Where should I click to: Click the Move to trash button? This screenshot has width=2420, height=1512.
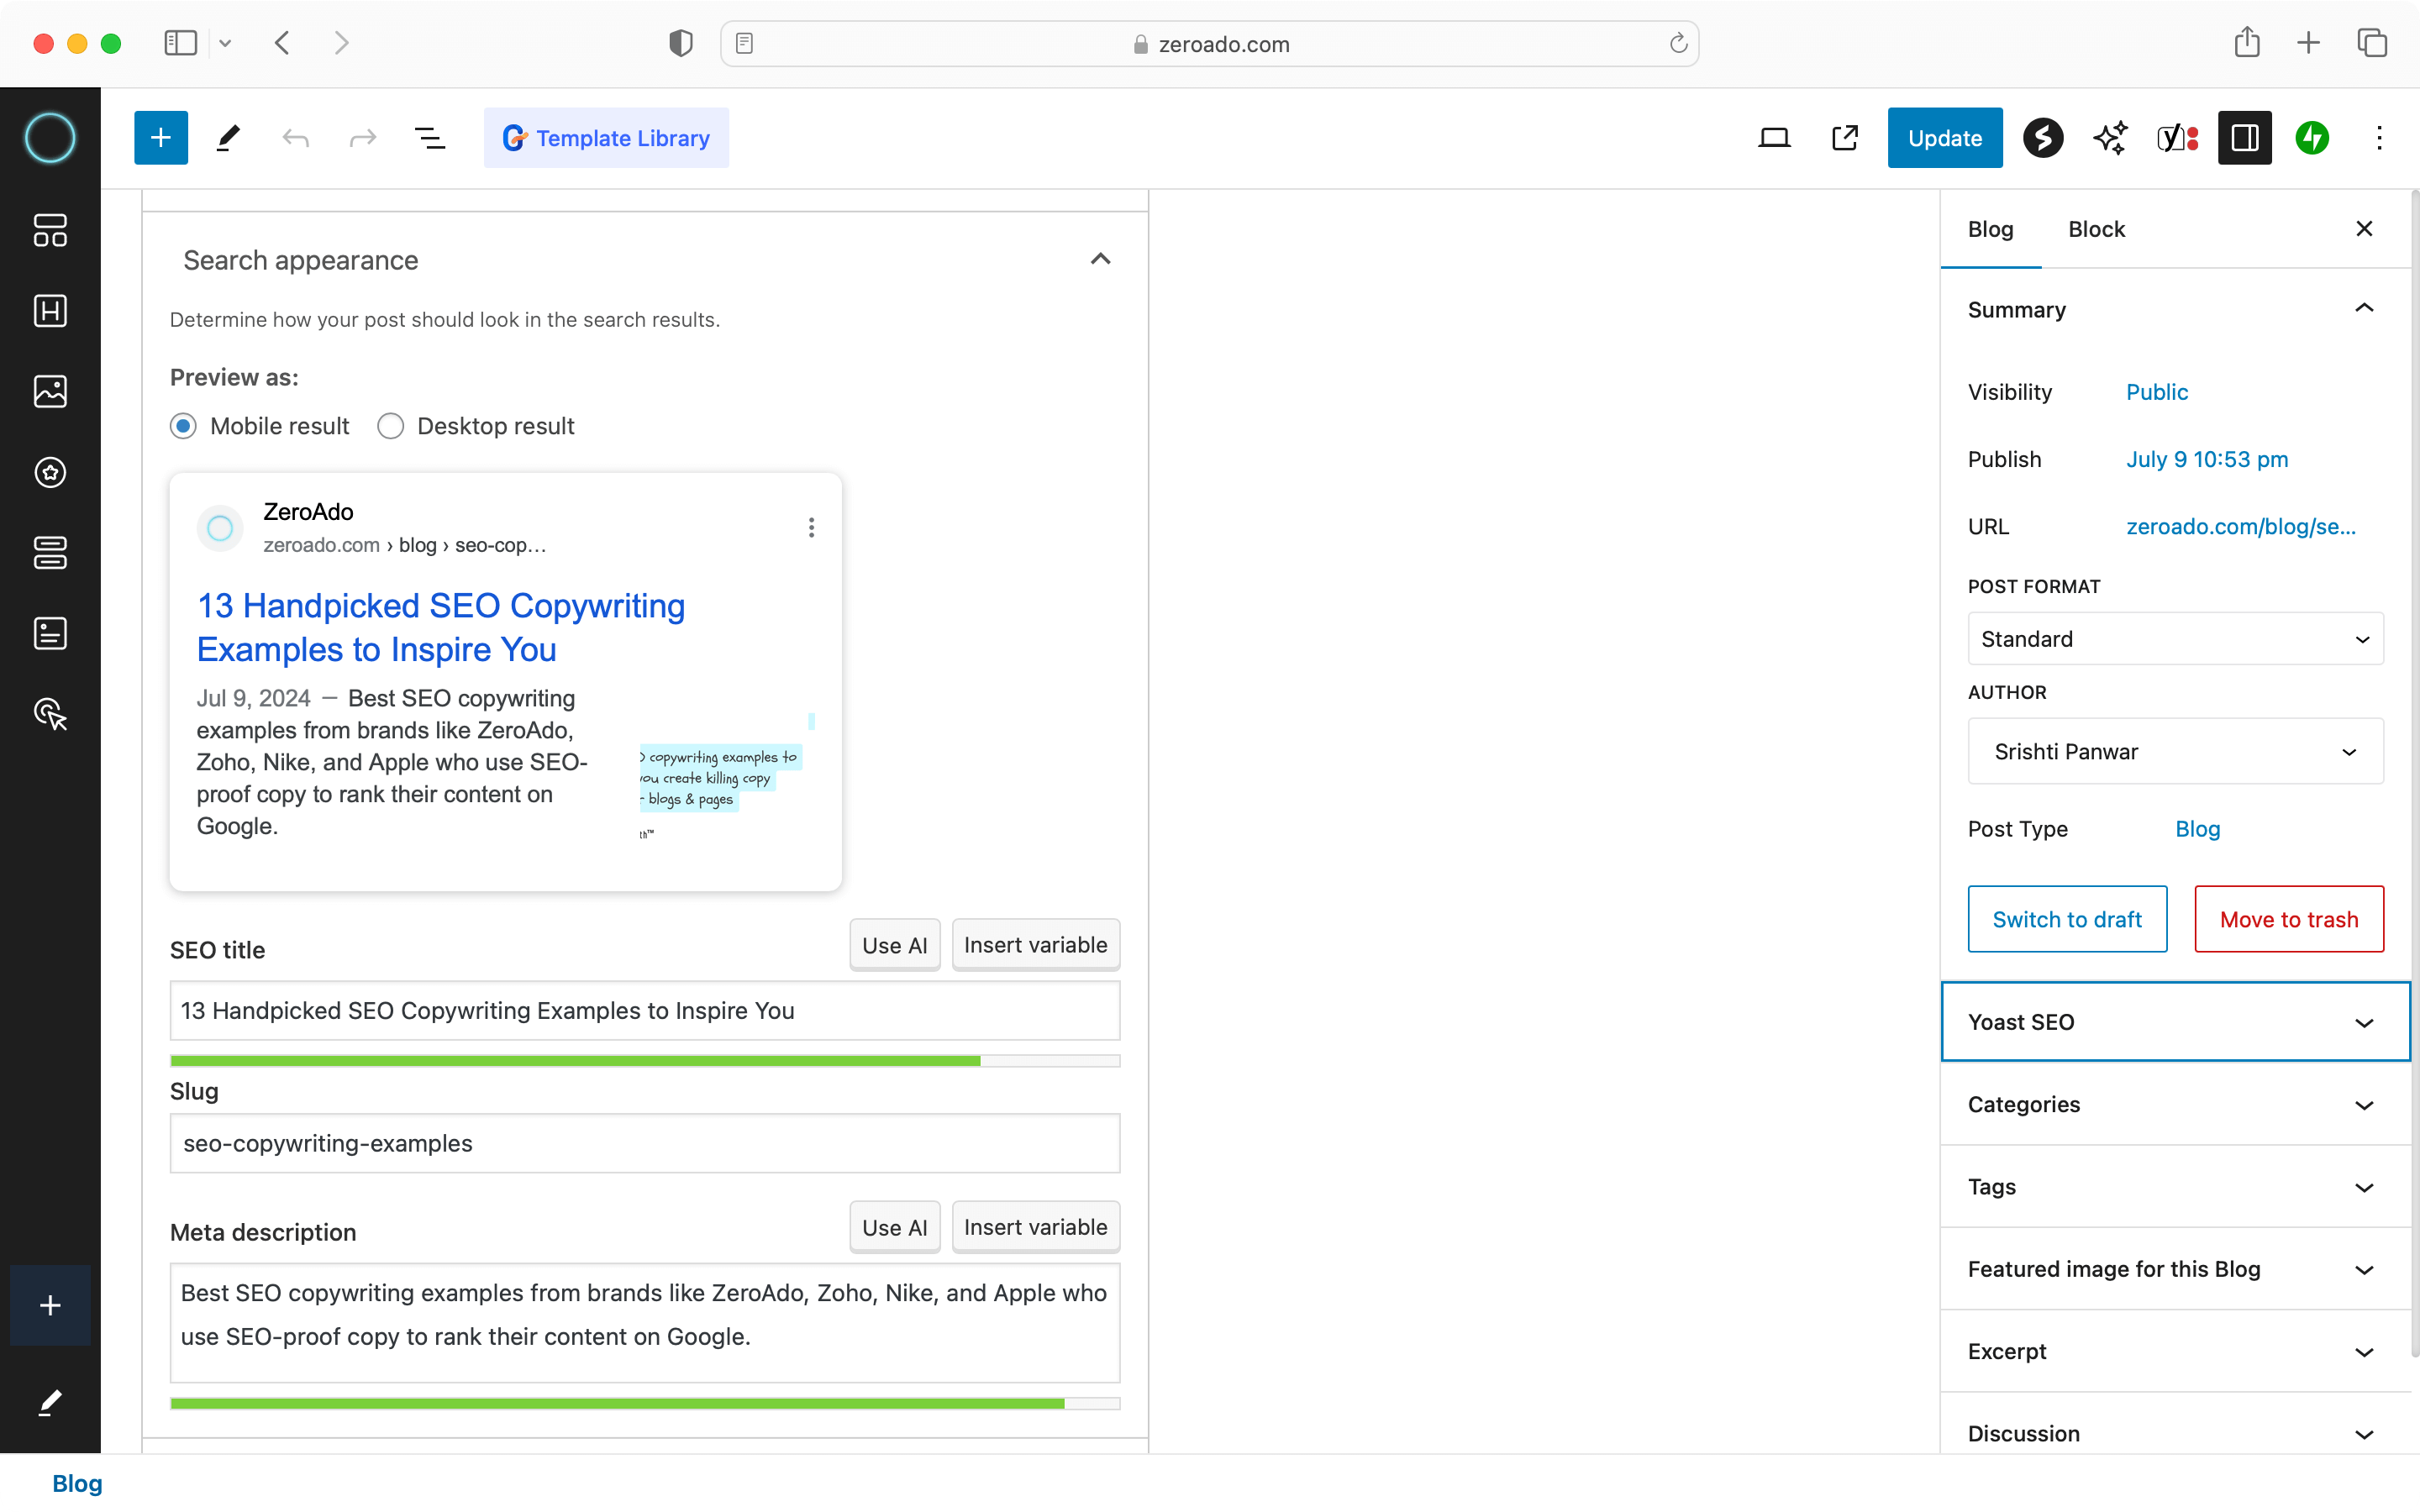2287,918
